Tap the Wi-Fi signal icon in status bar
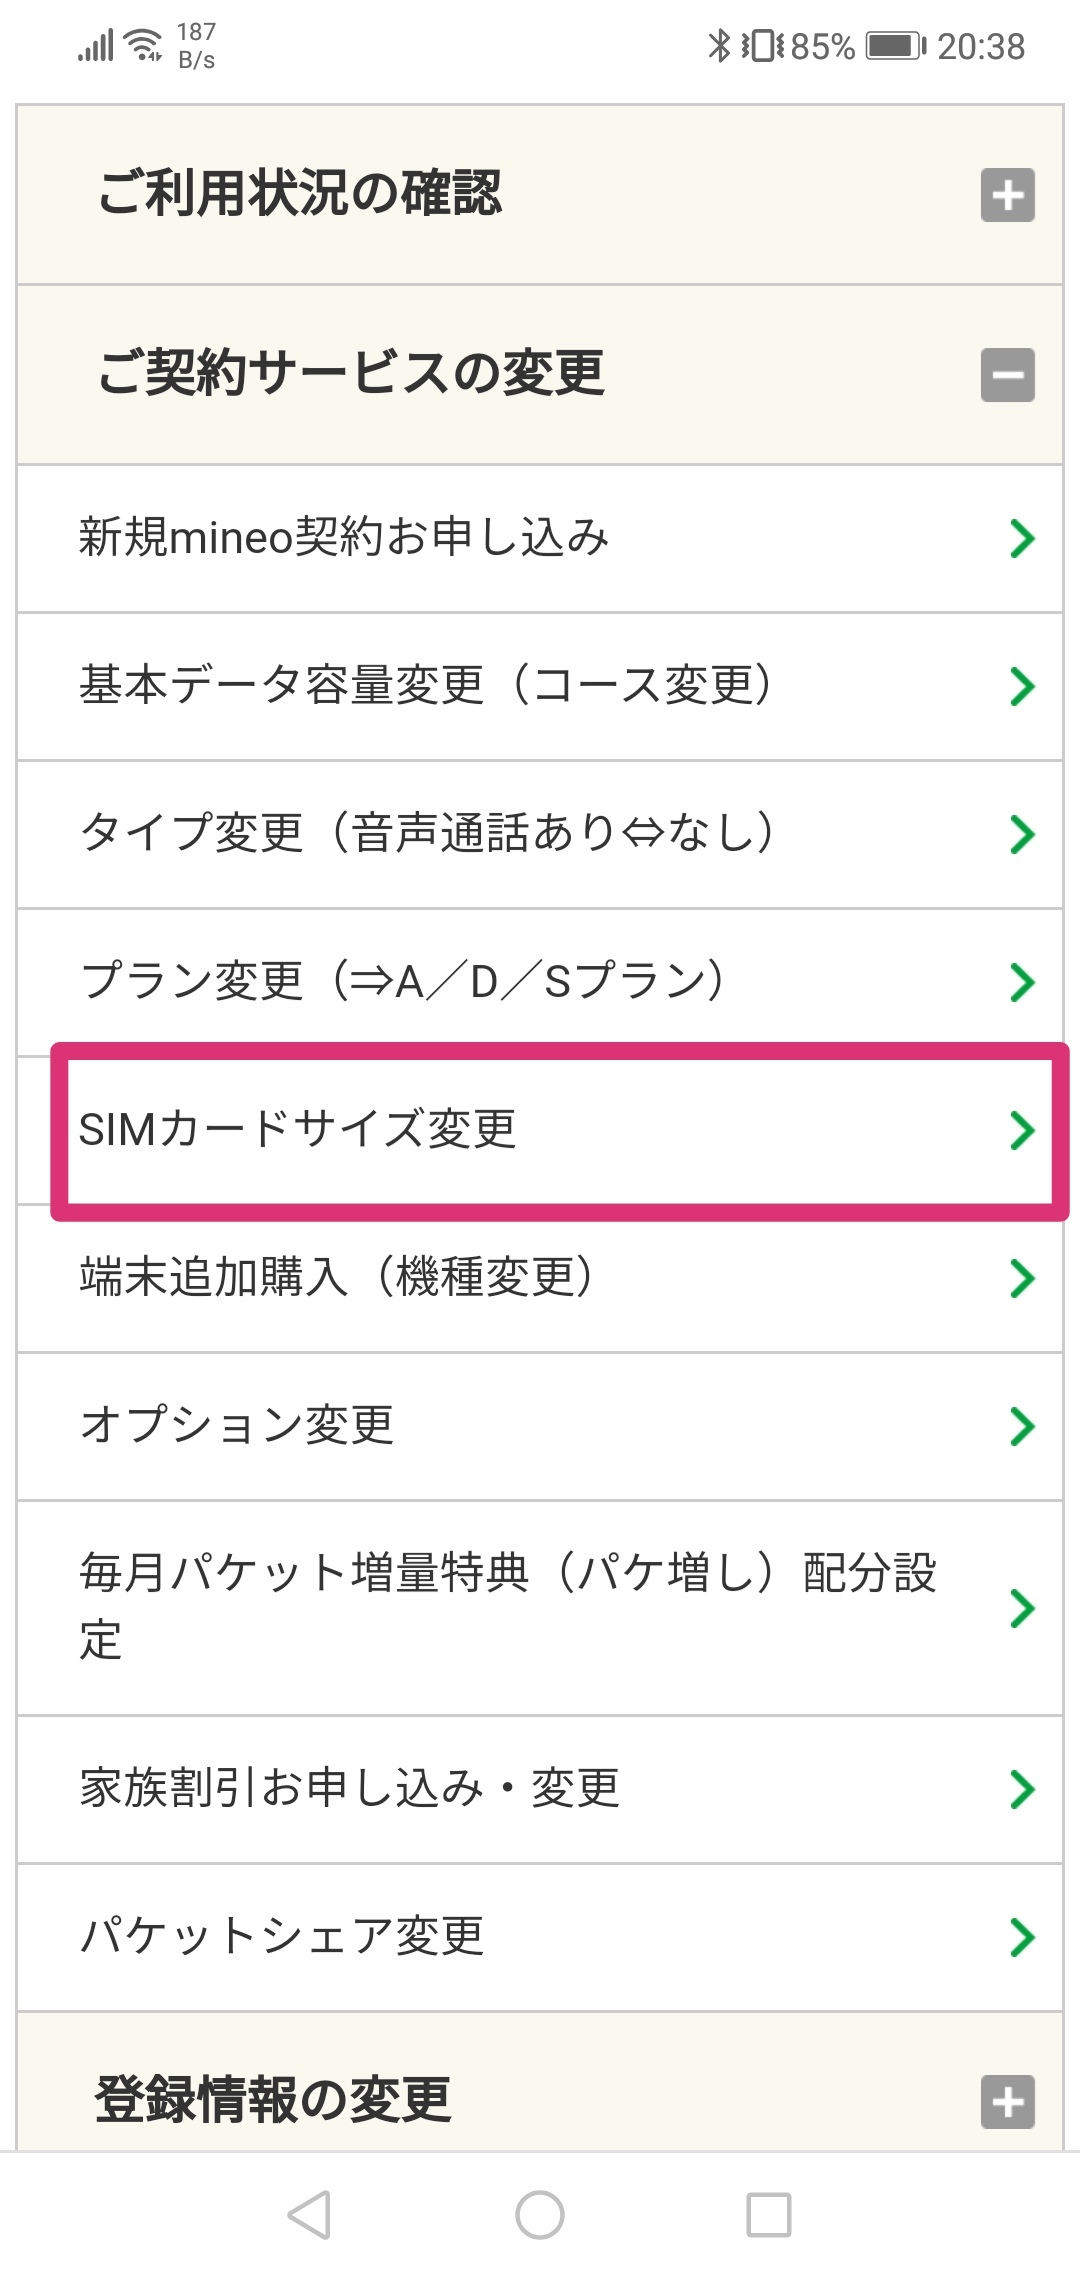 (x=146, y=46)
